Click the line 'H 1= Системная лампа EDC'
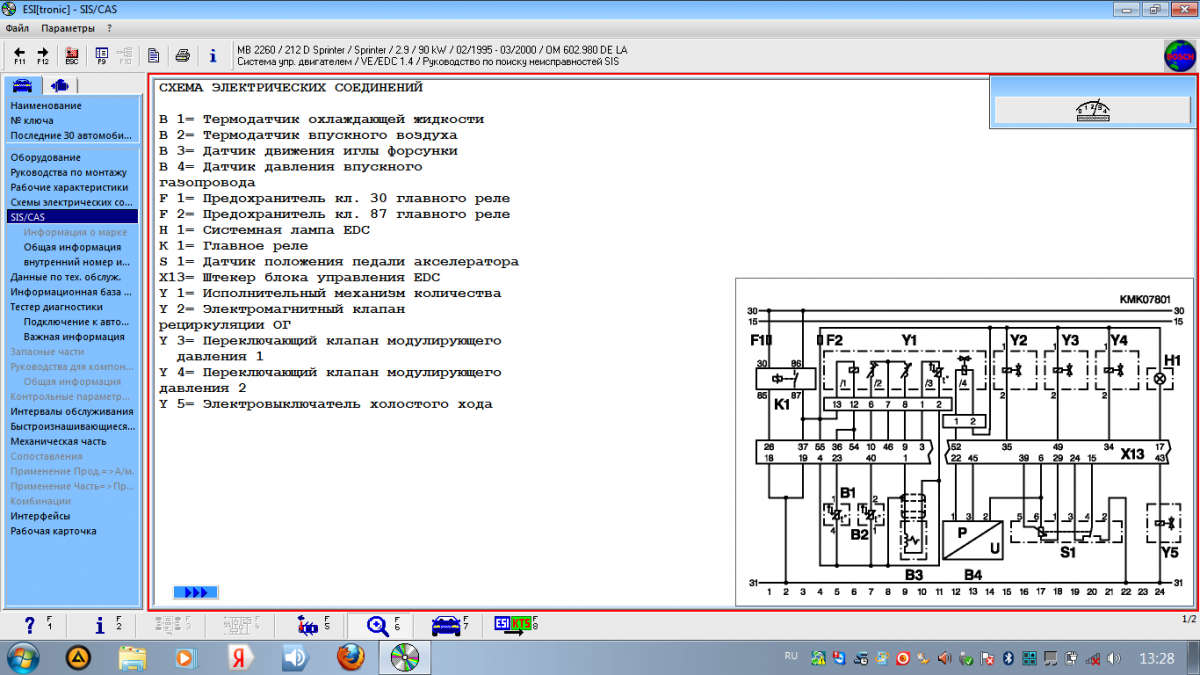This screenshot has width=1200, height=675. (x=264, y=230)
